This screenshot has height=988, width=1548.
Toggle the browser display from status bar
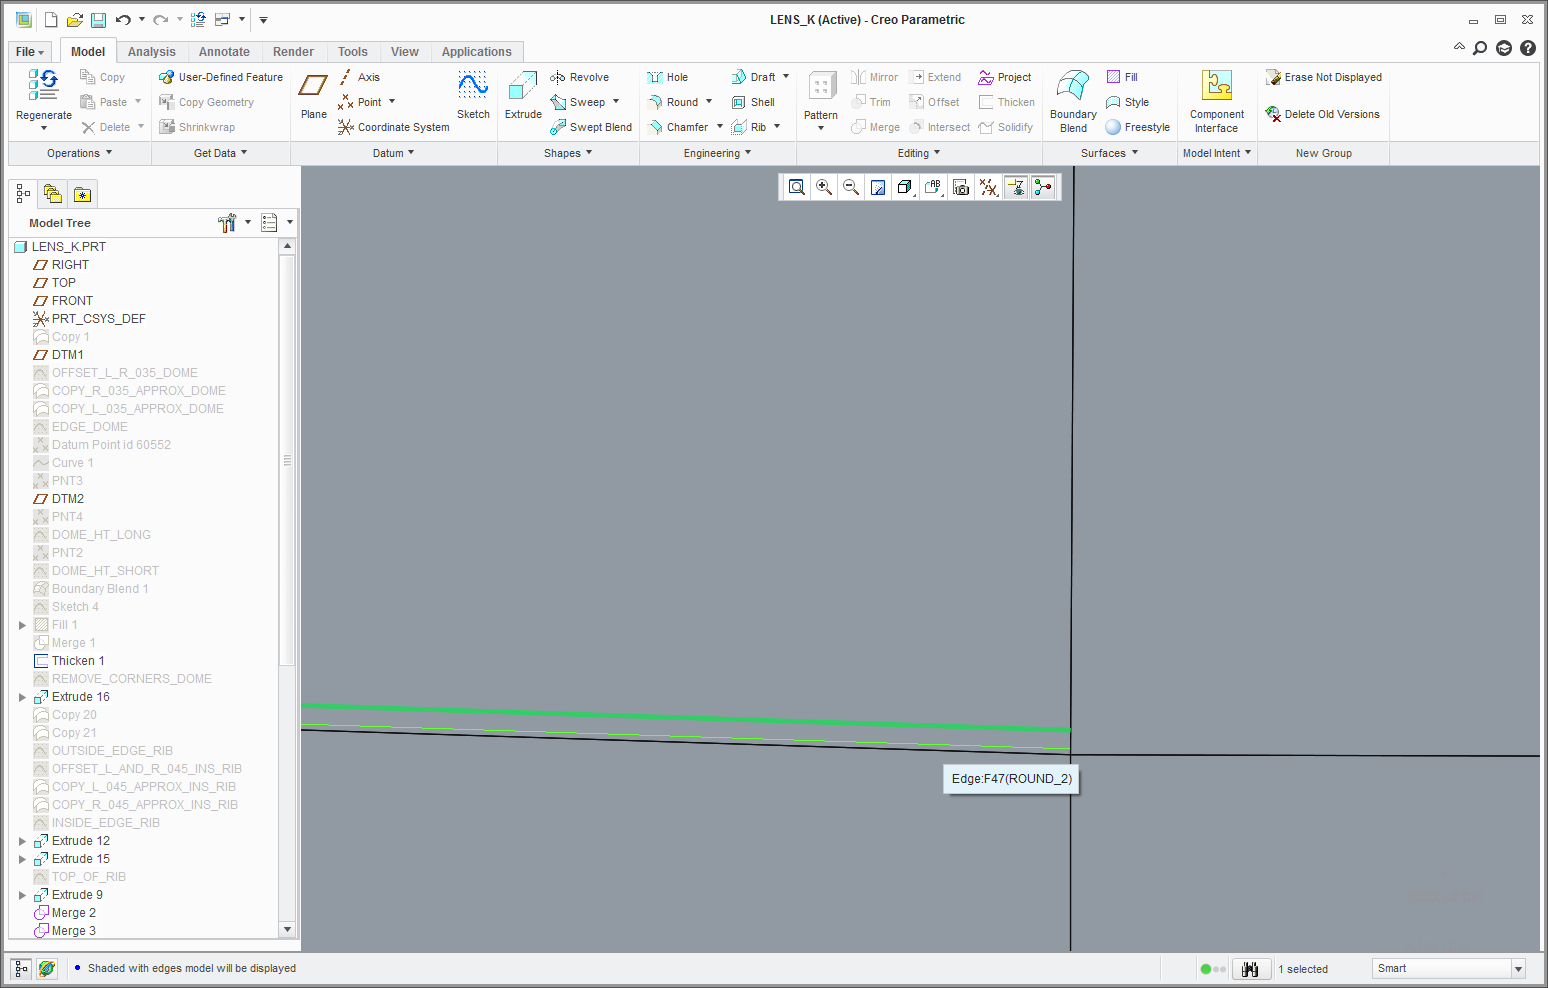pos(47,969)
